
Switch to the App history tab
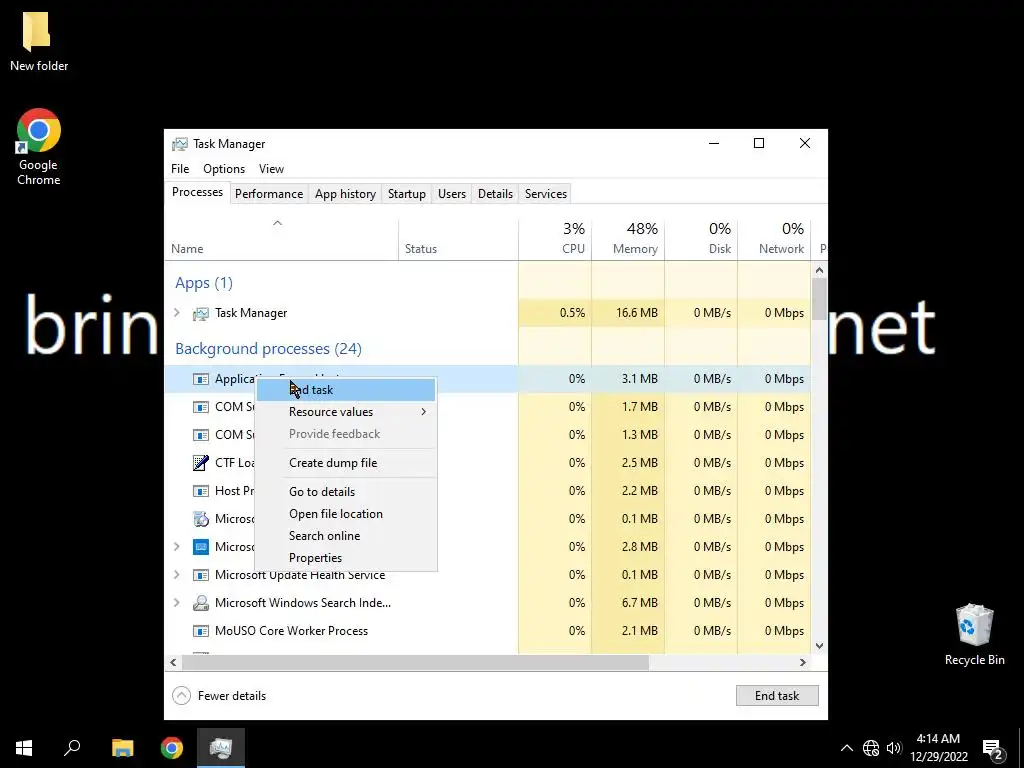coord(345,194)
